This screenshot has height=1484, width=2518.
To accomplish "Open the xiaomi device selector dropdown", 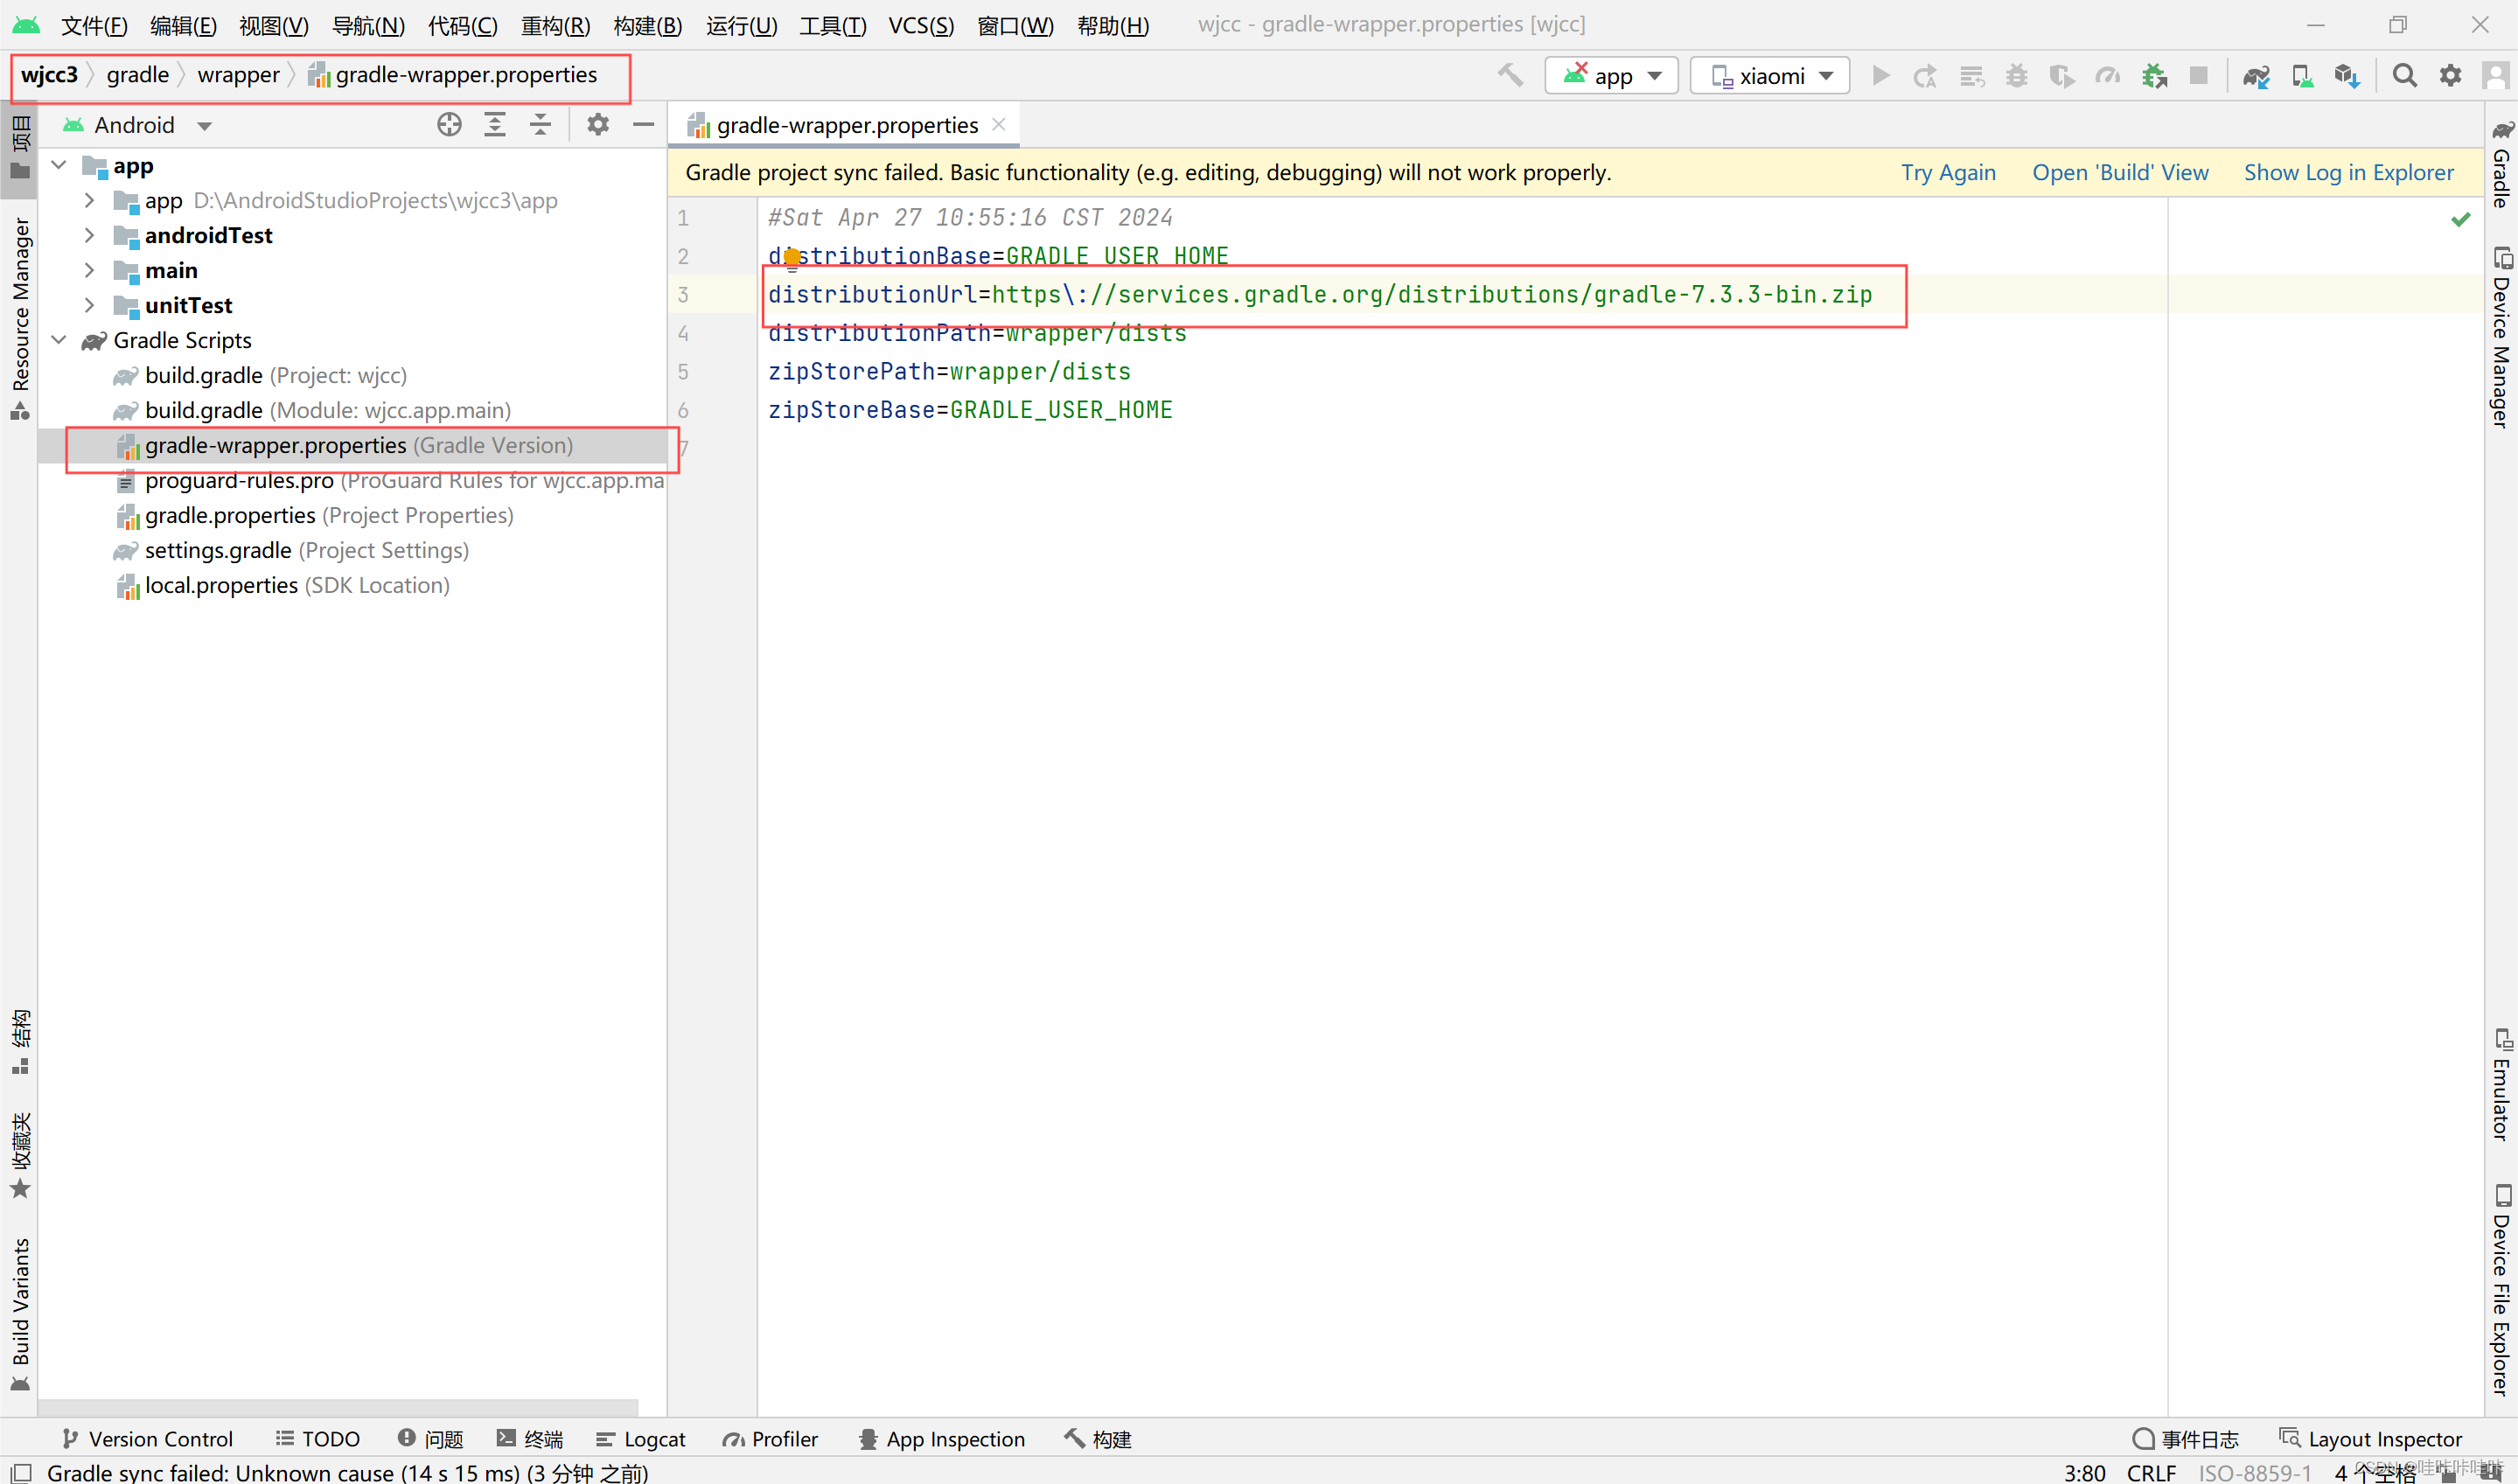I will point(1769,76).
